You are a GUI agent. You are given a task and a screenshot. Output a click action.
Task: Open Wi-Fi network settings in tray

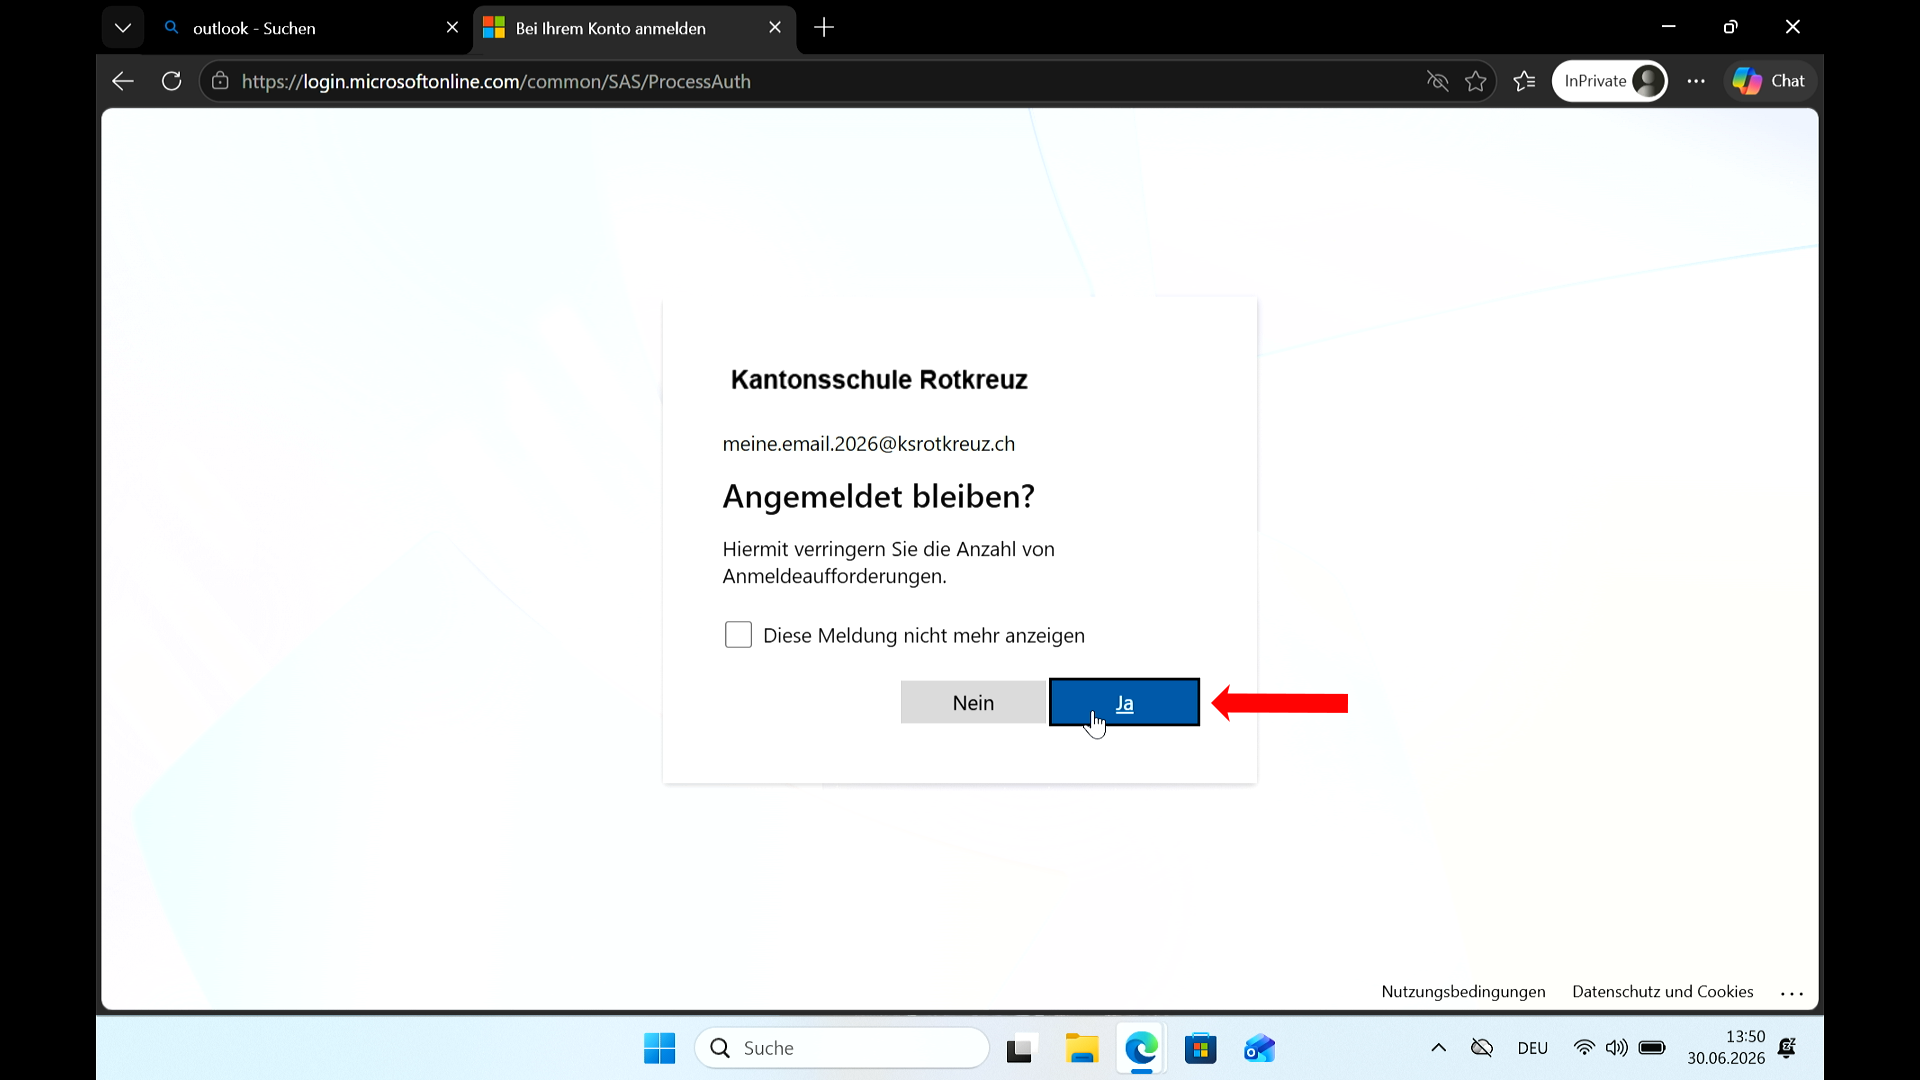[x=1584, y=1048]
